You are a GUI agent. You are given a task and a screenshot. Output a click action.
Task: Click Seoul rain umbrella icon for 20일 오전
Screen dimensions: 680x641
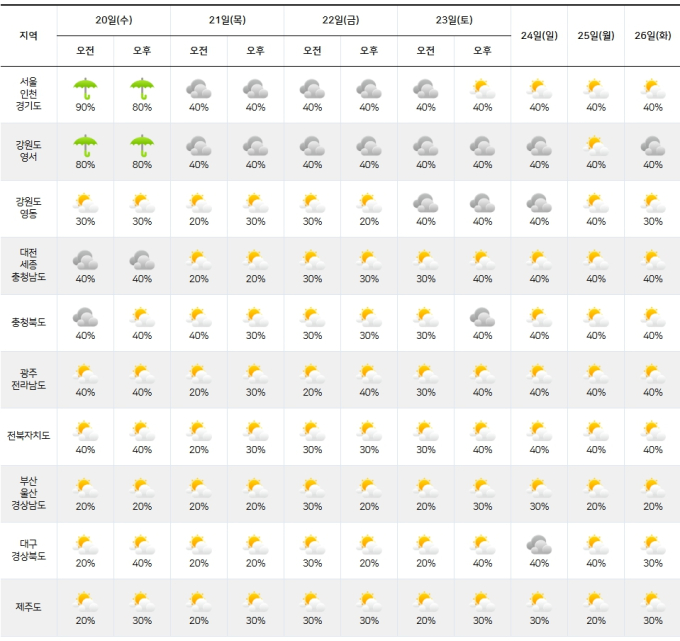click(x=85, y=89)
